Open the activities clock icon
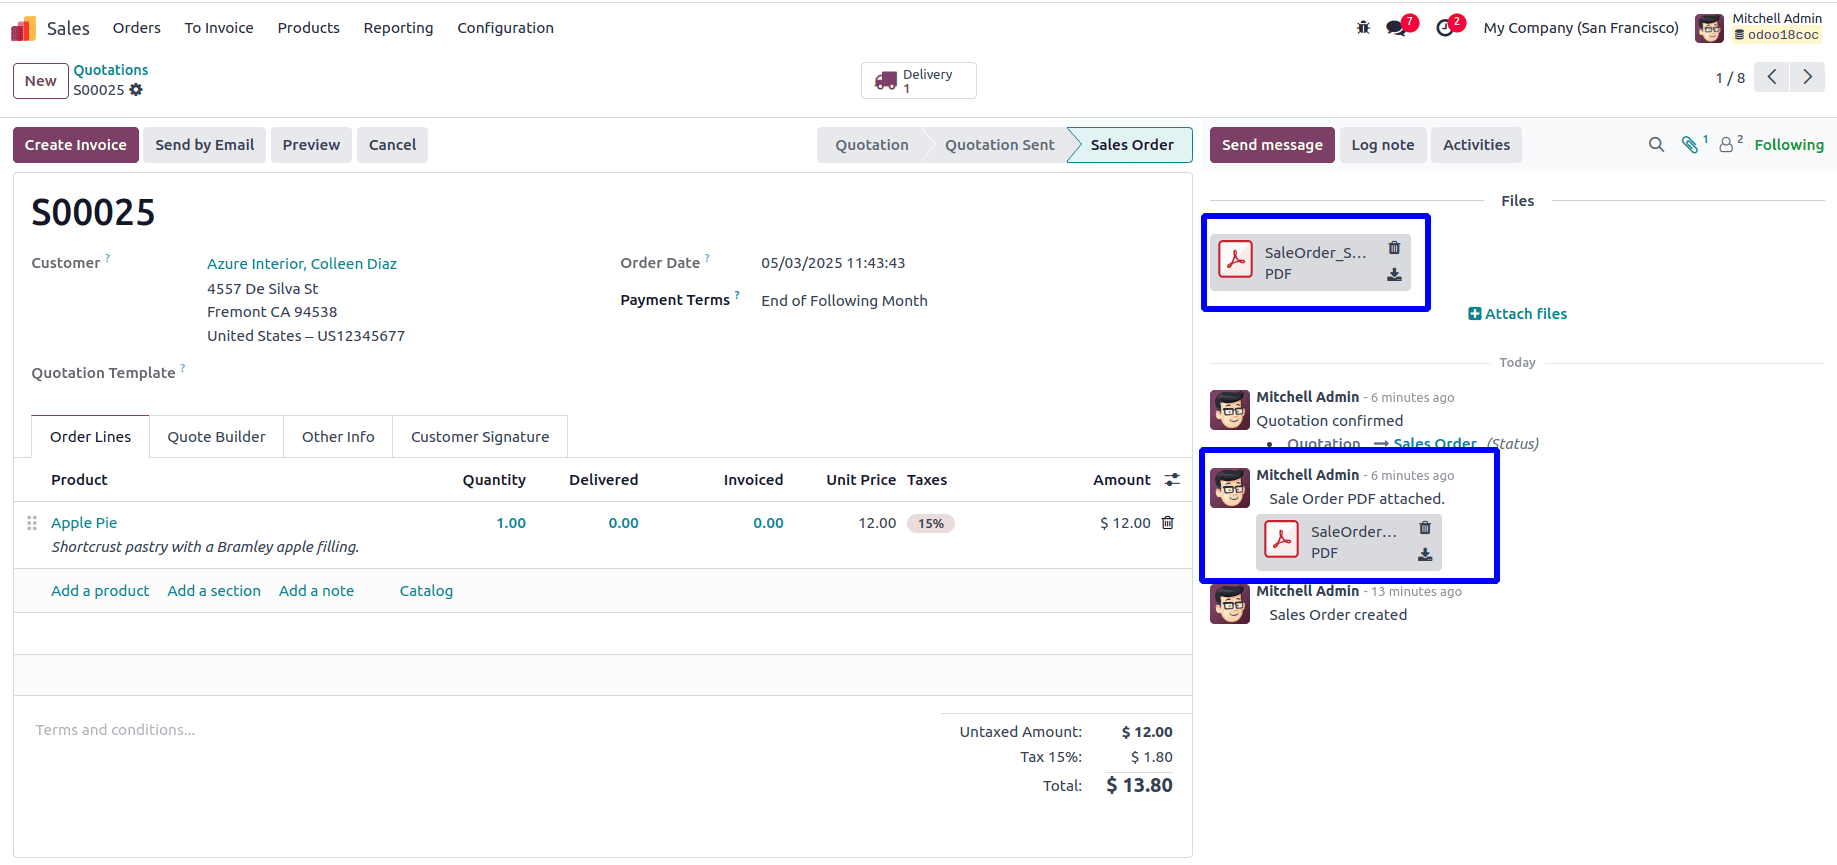1837x865 pixels. [1445, 28]
